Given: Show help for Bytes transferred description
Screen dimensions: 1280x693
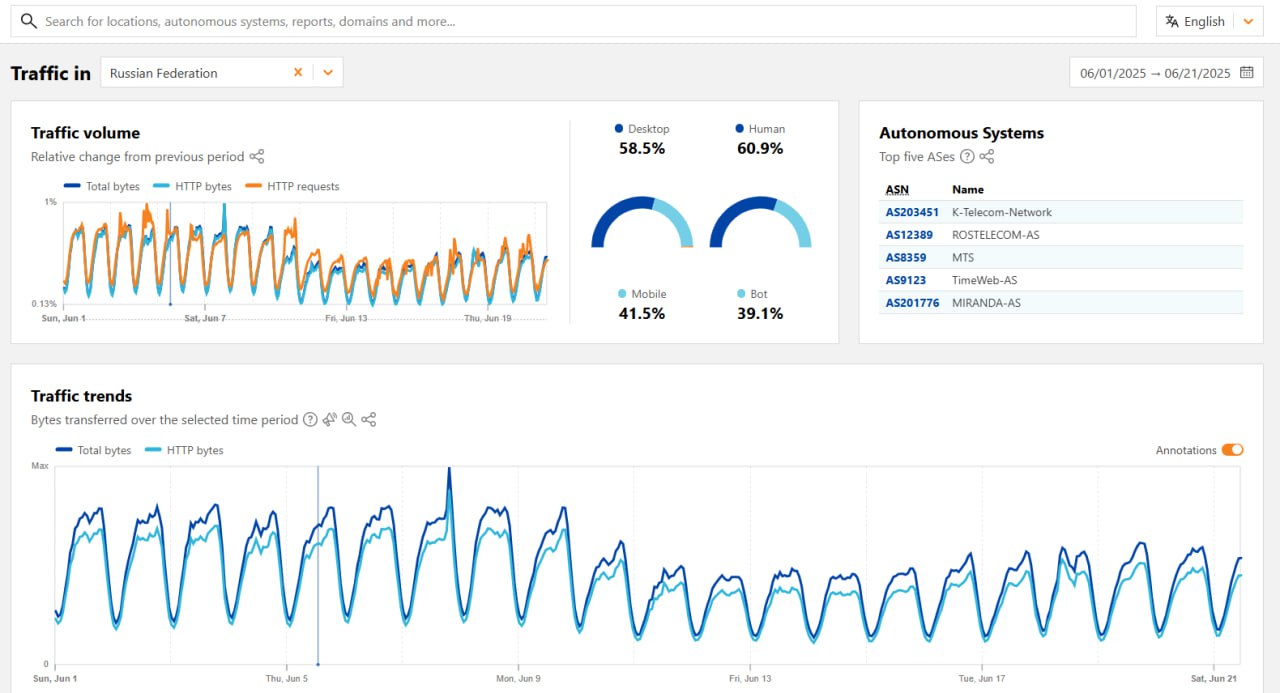Looking at the screenshot, I should tap(310, 420).
